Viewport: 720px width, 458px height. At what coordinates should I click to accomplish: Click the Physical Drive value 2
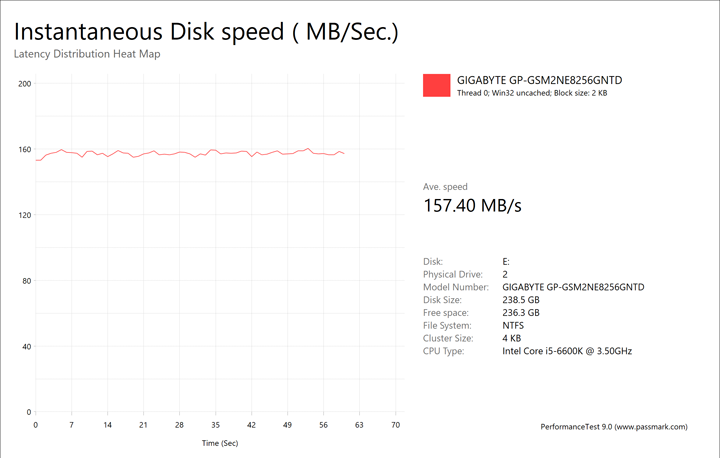(x=505, y=274)
